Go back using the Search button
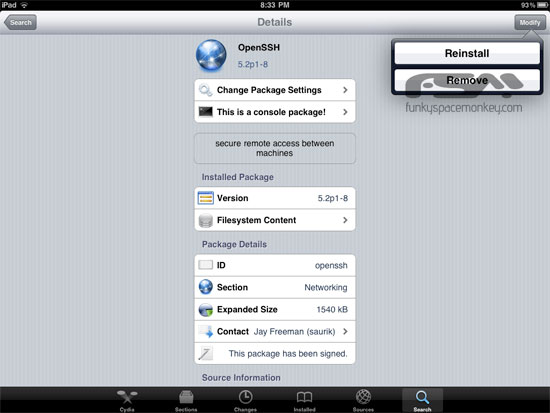Screen dimensions: 550x413 20,22
